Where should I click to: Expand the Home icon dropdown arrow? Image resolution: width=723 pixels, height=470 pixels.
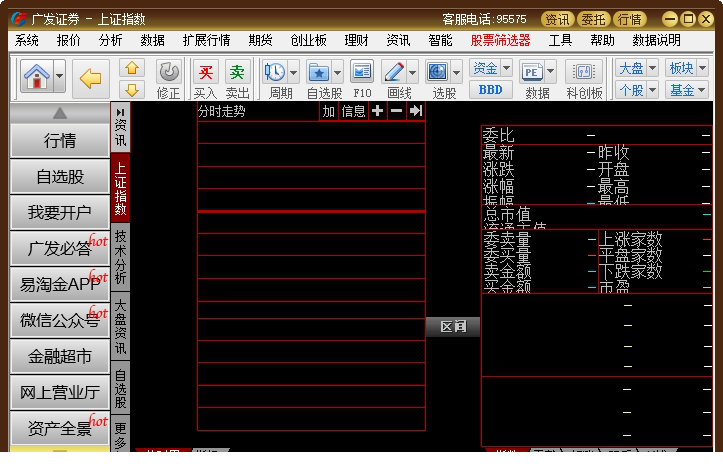59,76
